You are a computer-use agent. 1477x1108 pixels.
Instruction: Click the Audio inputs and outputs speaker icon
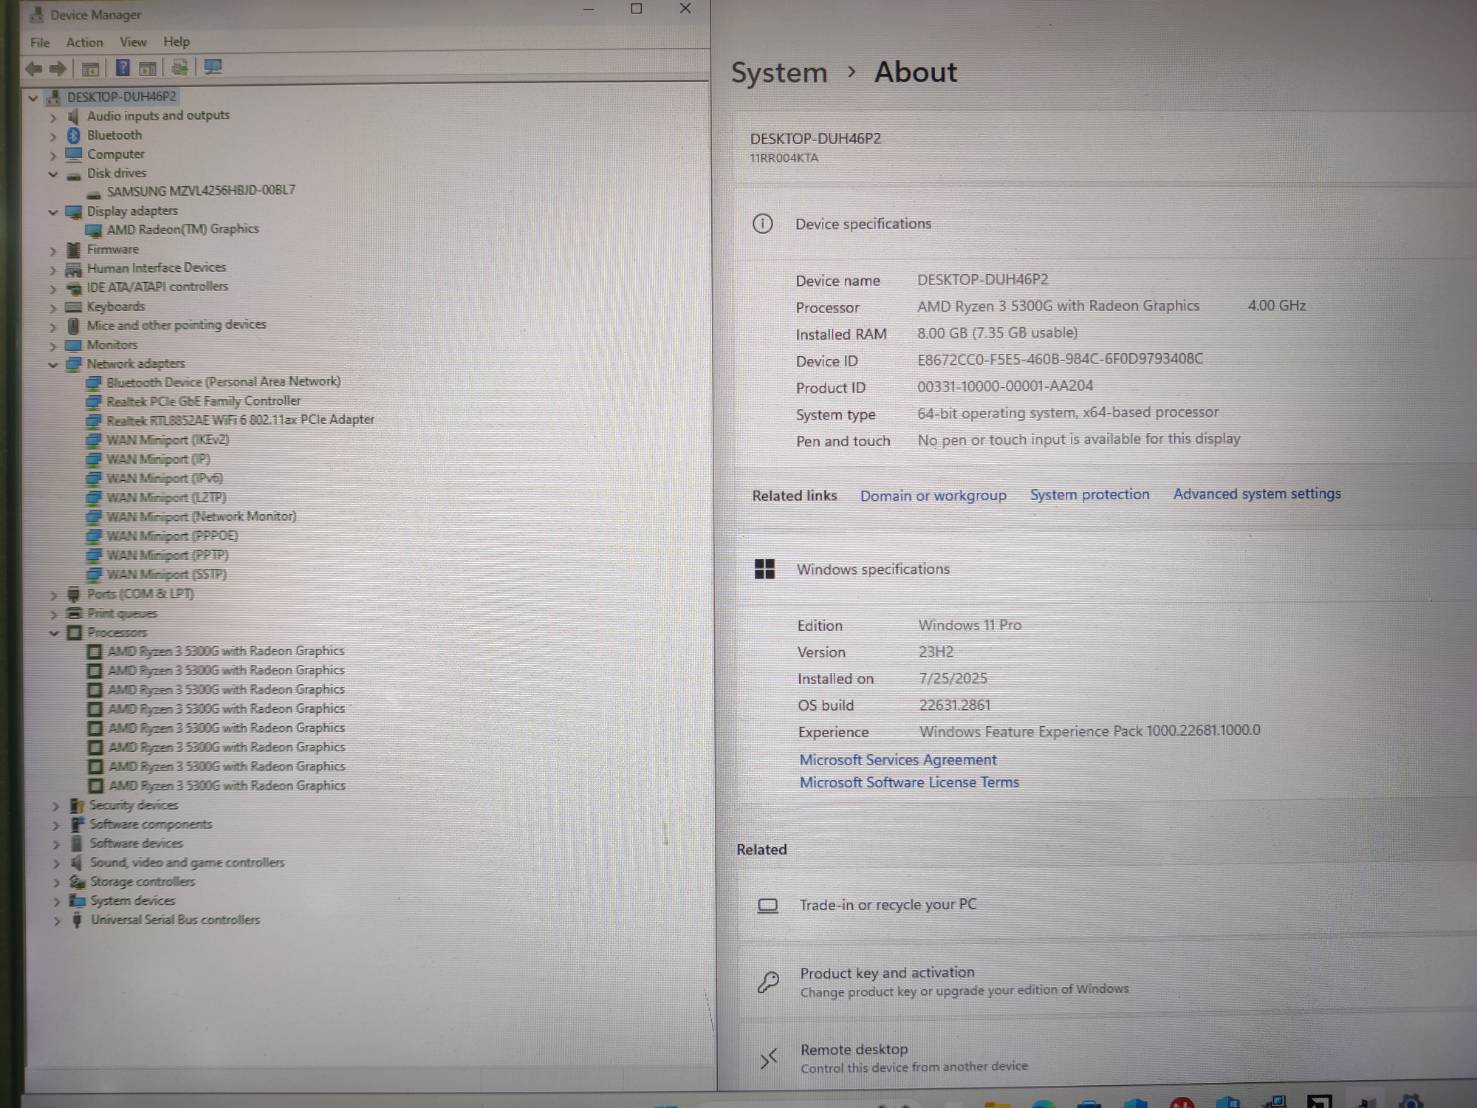[73, 116]
